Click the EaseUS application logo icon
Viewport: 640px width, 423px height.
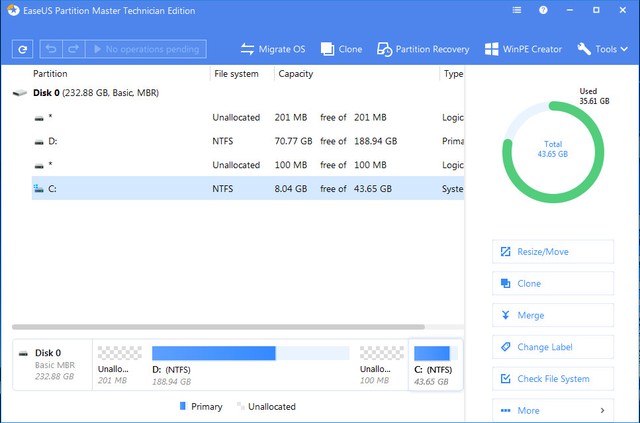13,10
